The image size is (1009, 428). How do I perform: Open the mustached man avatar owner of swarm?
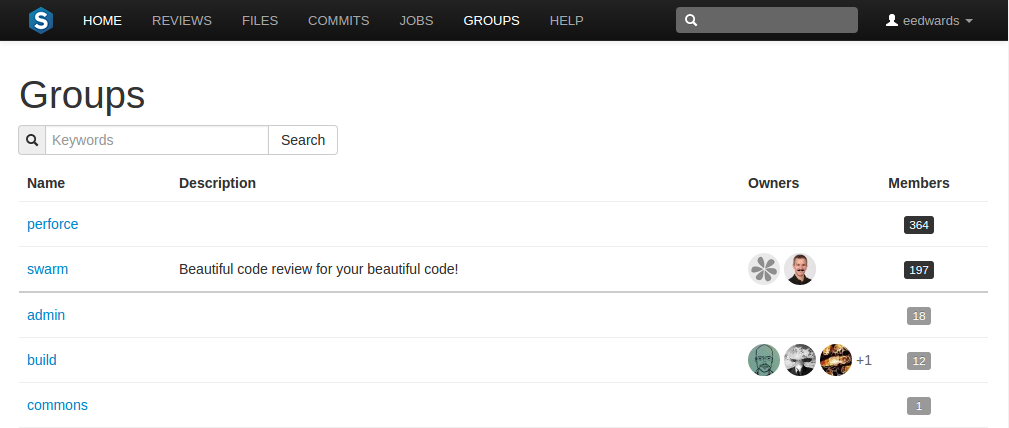coord(800,269)
